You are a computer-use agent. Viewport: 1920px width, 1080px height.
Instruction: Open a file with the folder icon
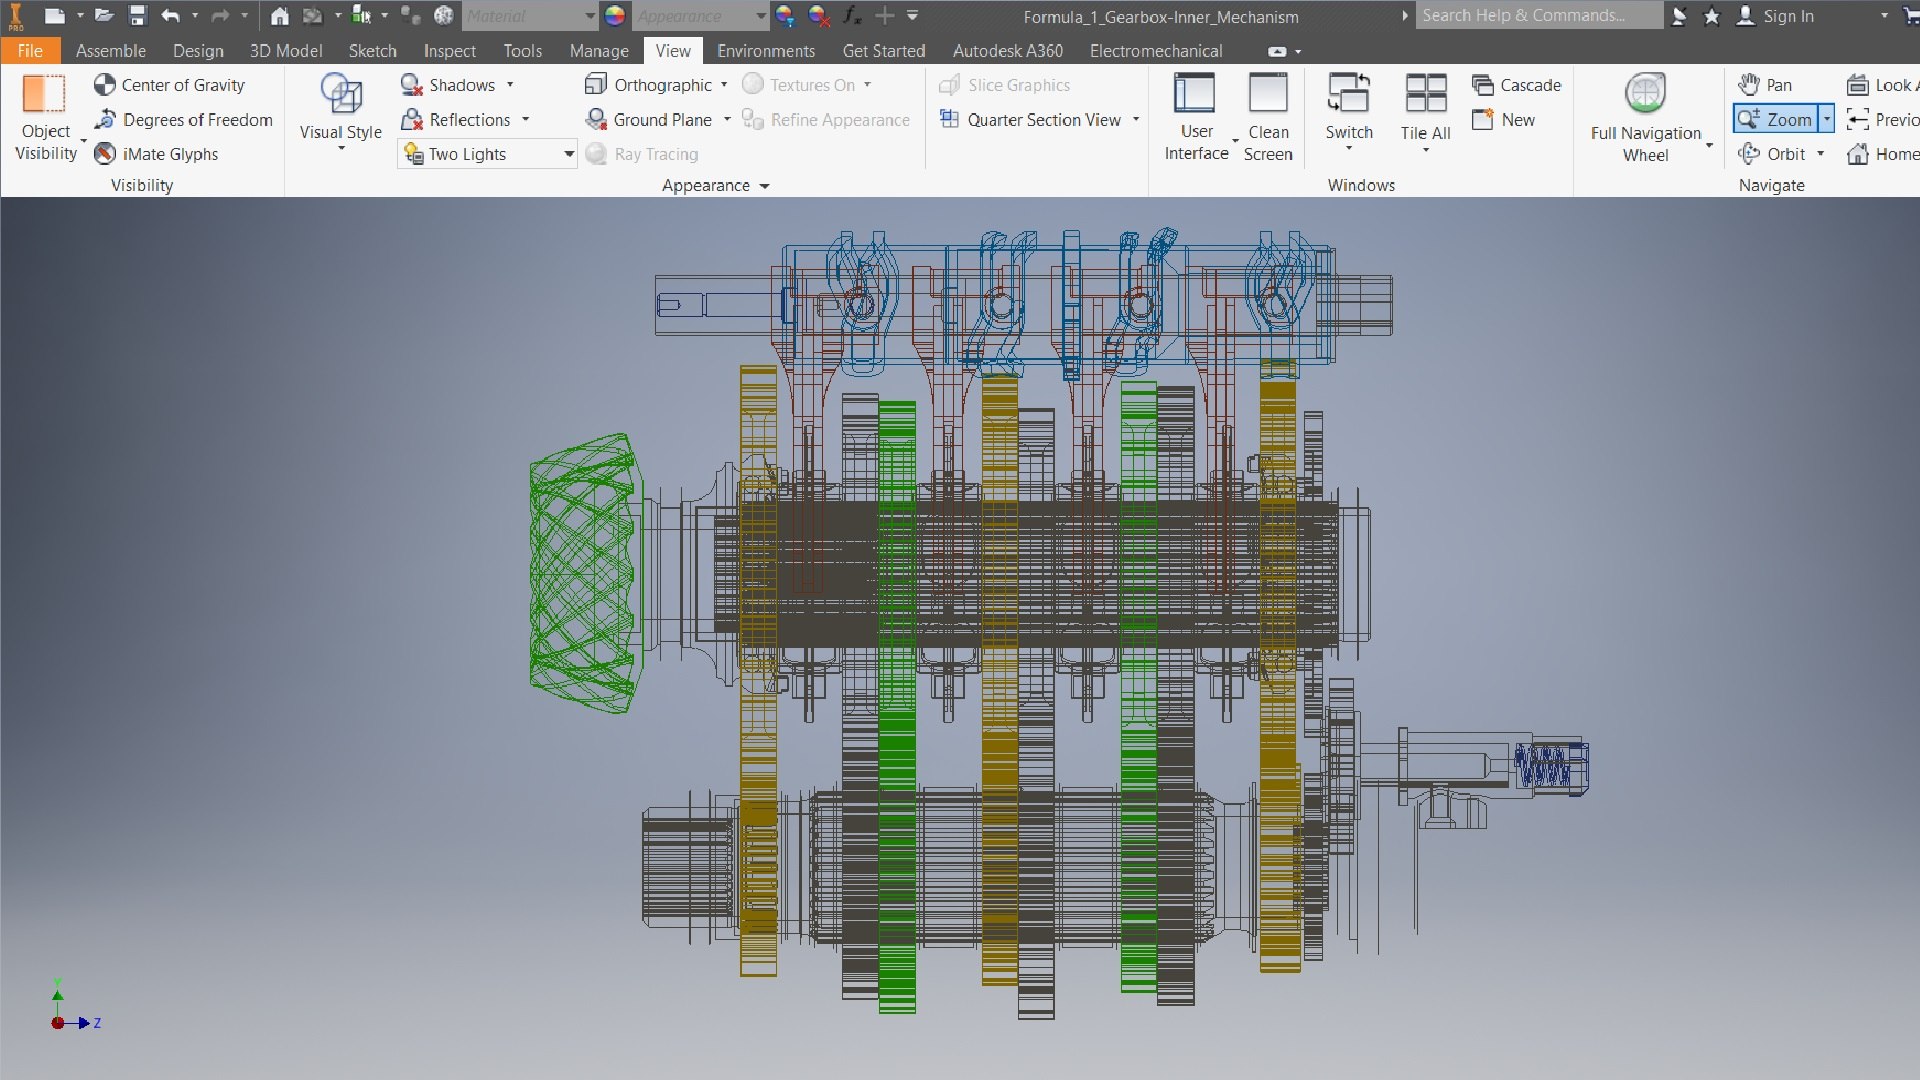pos(104,15)
